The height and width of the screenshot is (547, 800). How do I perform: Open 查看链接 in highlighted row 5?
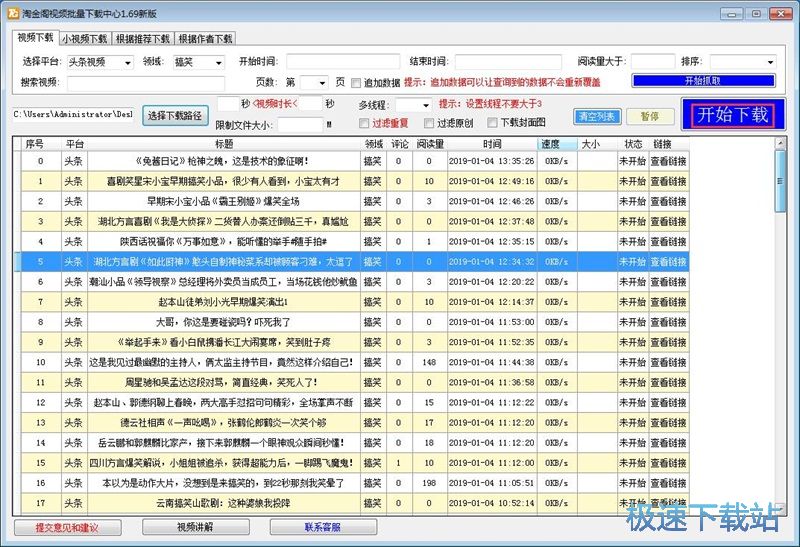tap(668, 262)
